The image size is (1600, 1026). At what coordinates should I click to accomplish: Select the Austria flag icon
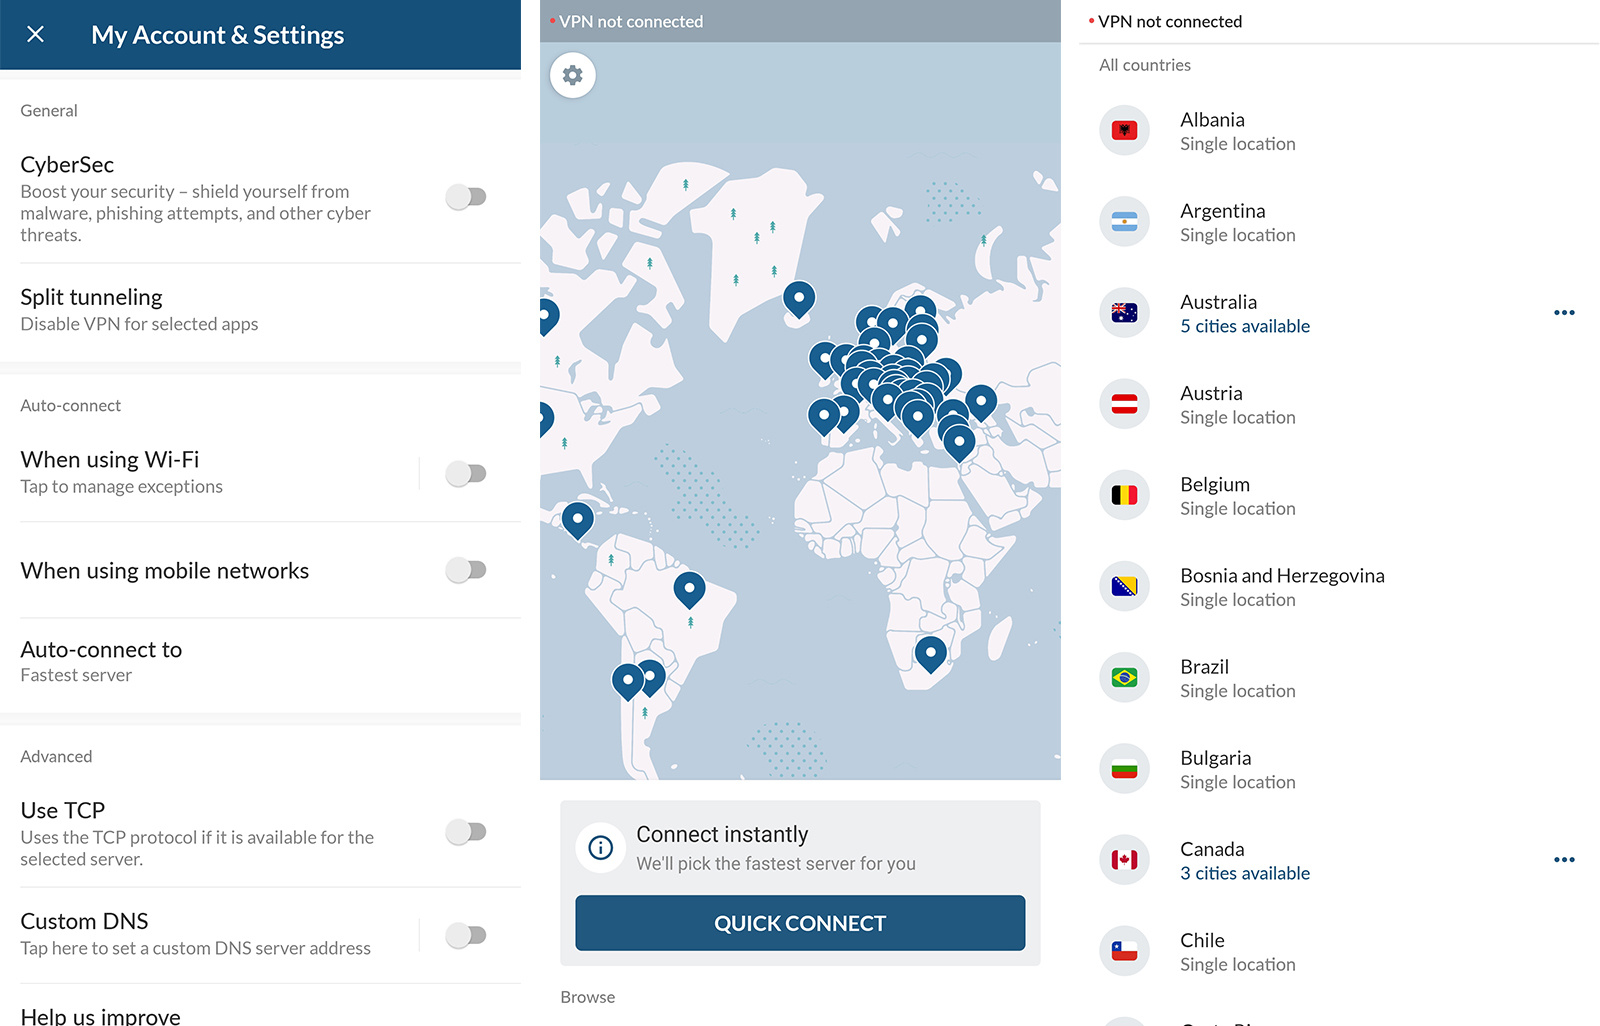[x=1125, y=404]
